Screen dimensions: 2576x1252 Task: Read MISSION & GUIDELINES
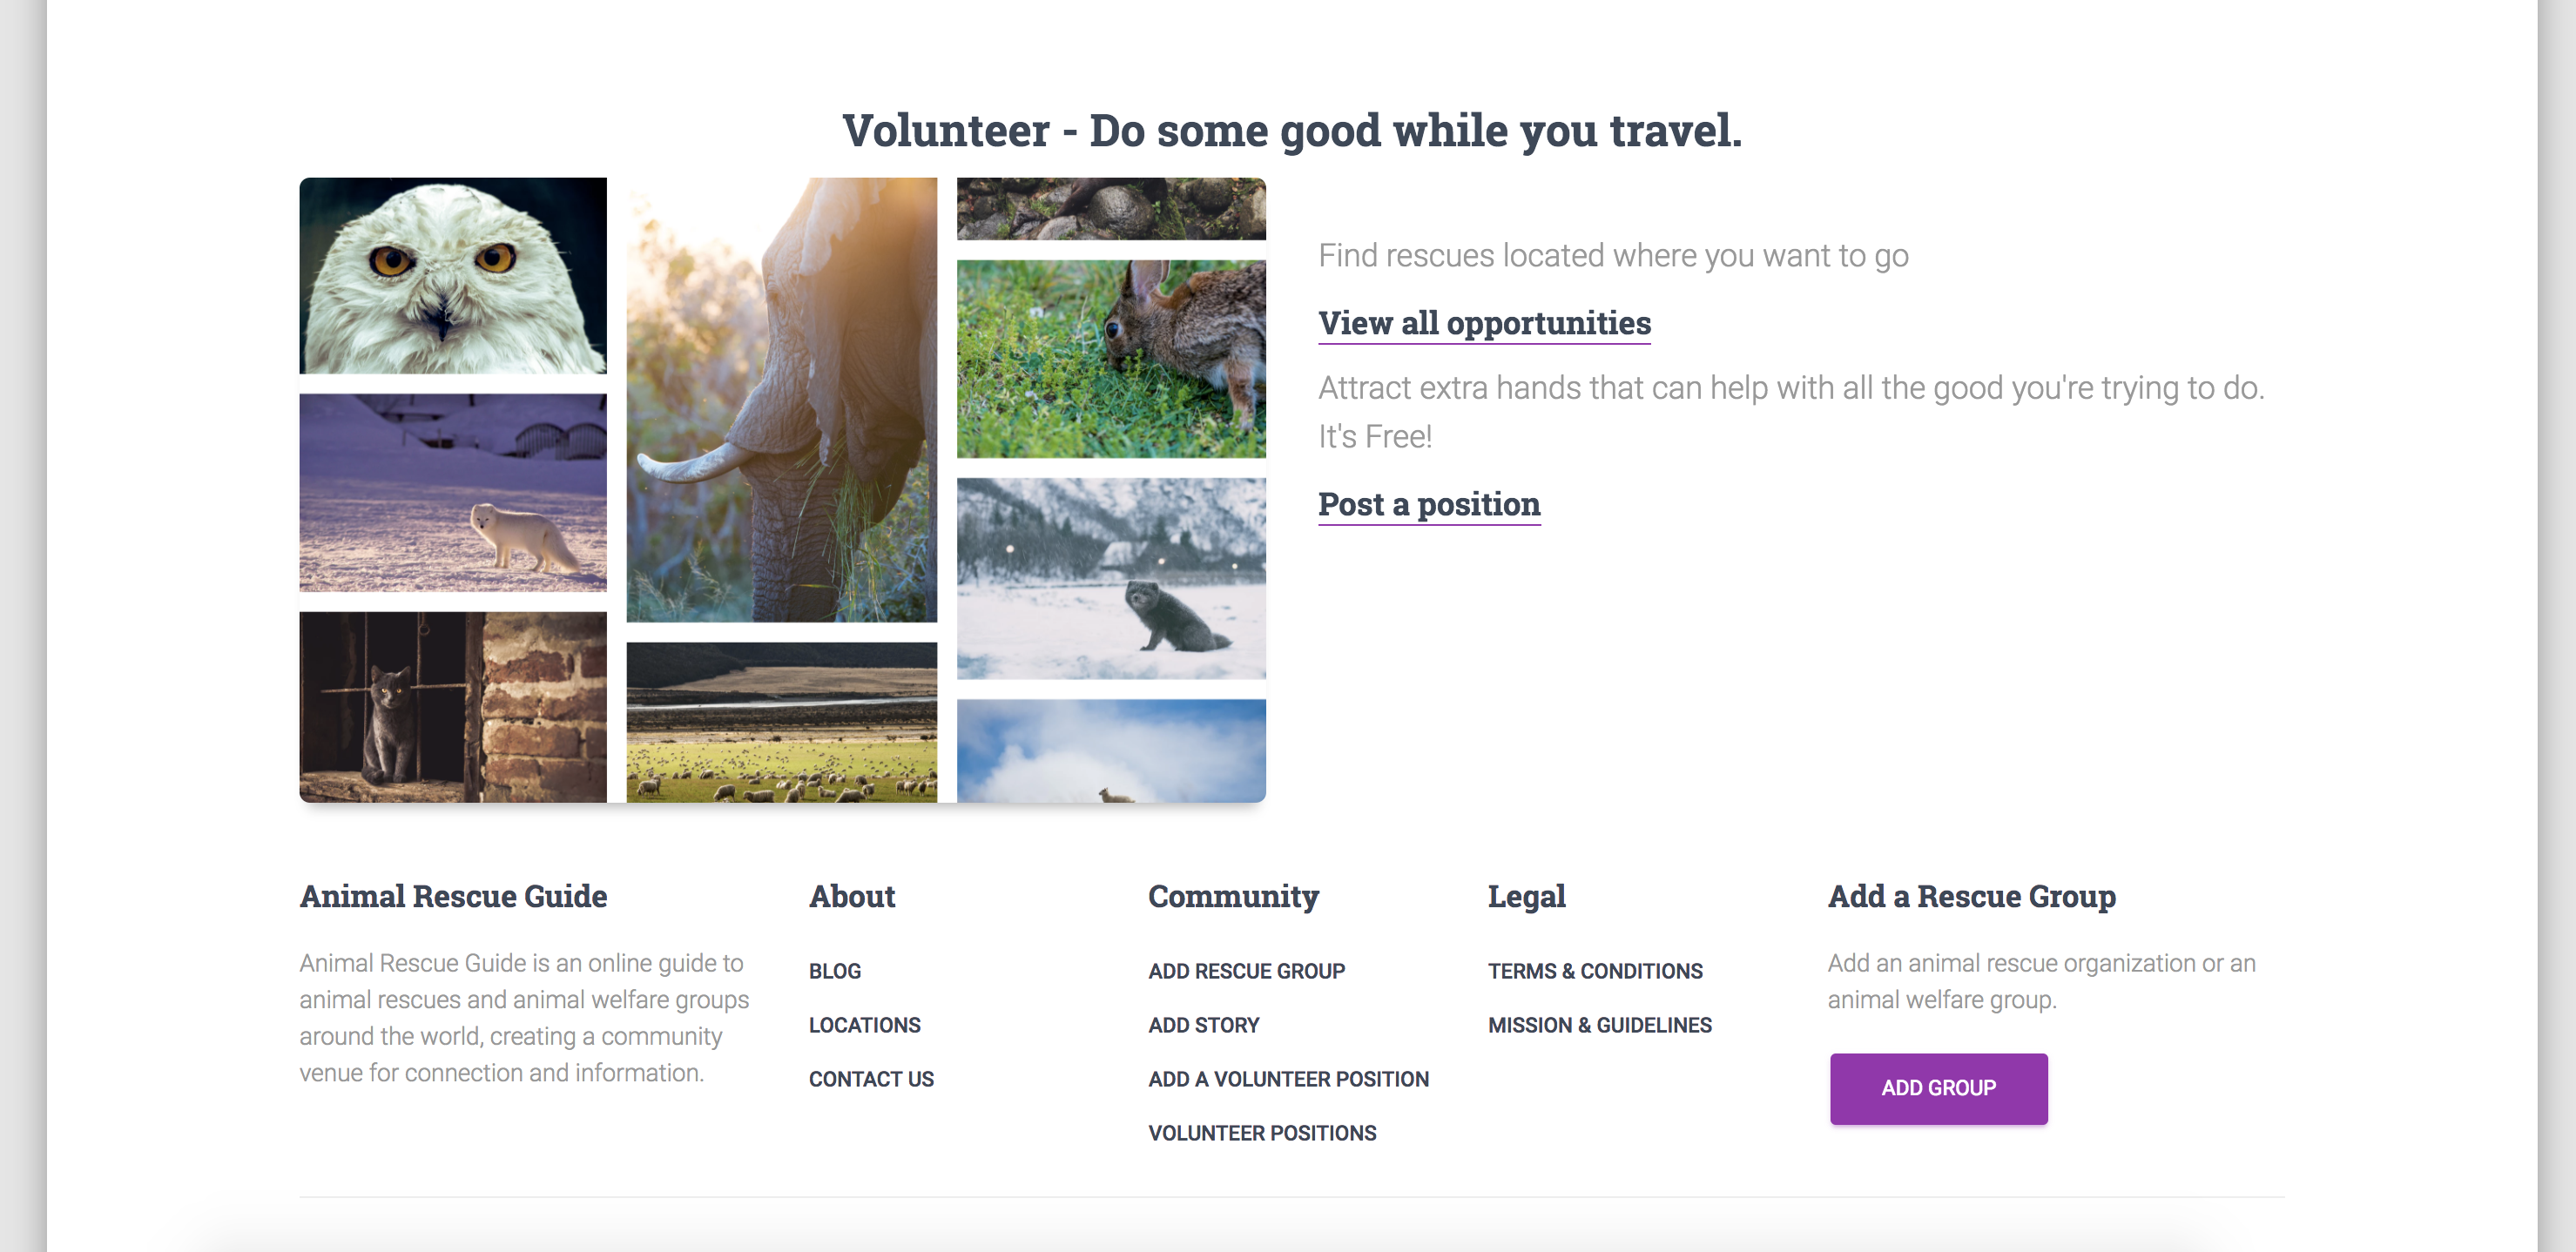(x=1600, y=1024)
